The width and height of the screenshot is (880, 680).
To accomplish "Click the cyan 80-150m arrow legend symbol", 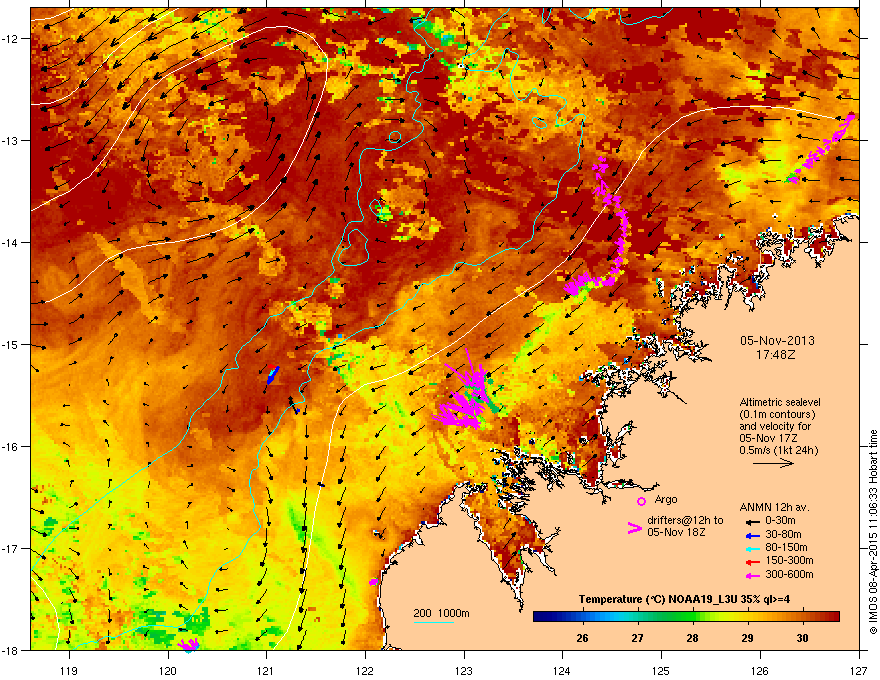I will coord(751,548).
